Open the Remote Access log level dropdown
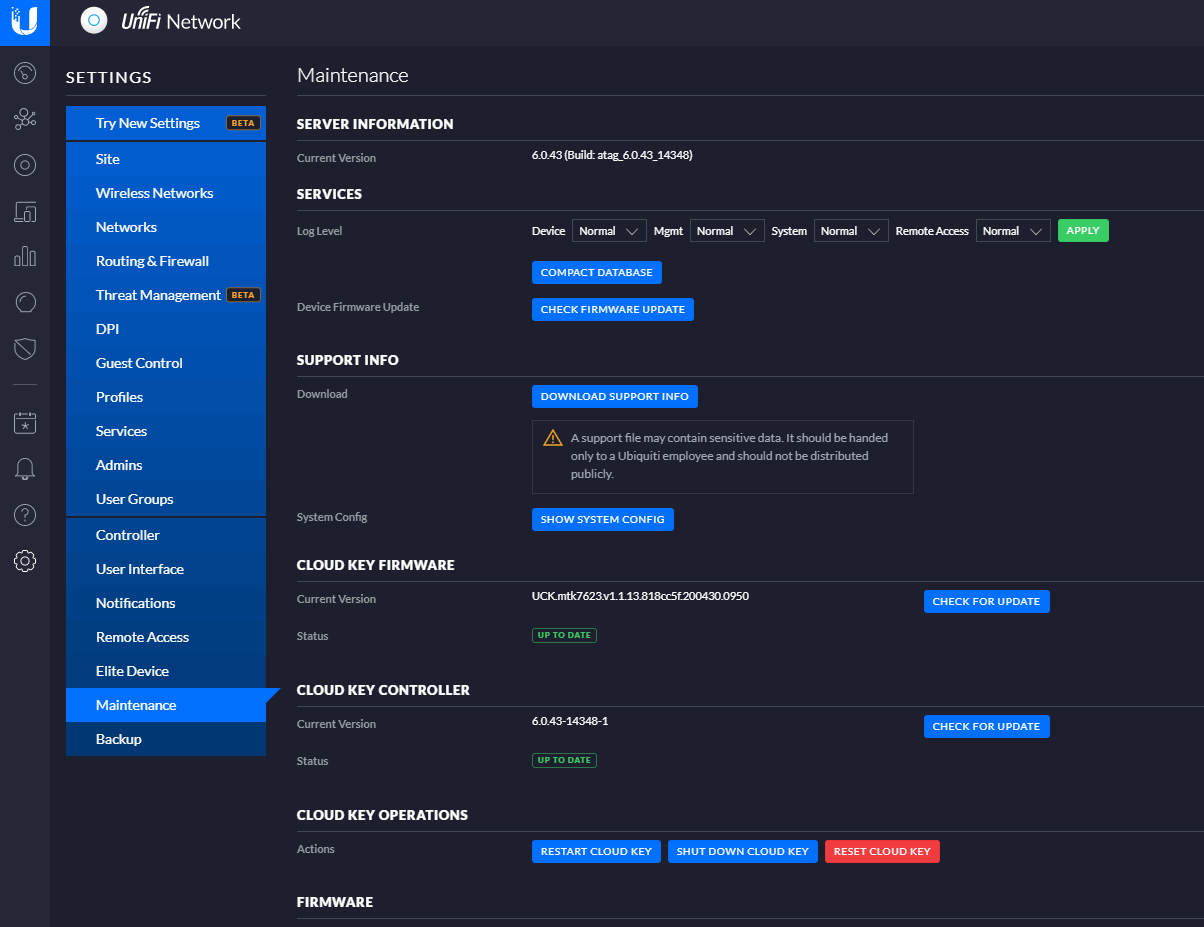Viewport: 1204px width, 927px height. (1013, 231)
